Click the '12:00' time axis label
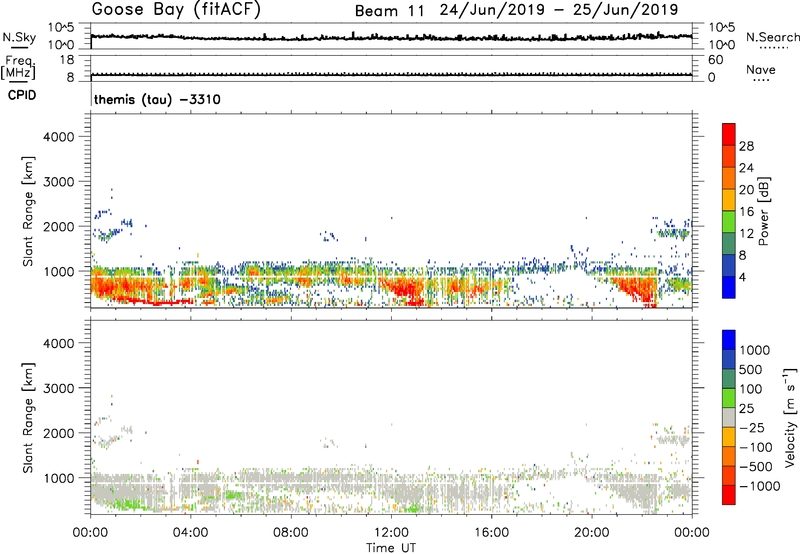Viewport: 800px width, 554px height. click(x=391, y=533)
